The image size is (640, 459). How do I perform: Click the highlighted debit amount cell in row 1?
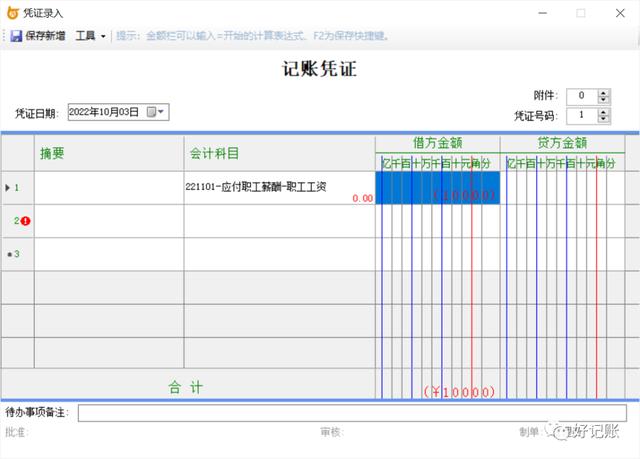(x=438, y=188)
